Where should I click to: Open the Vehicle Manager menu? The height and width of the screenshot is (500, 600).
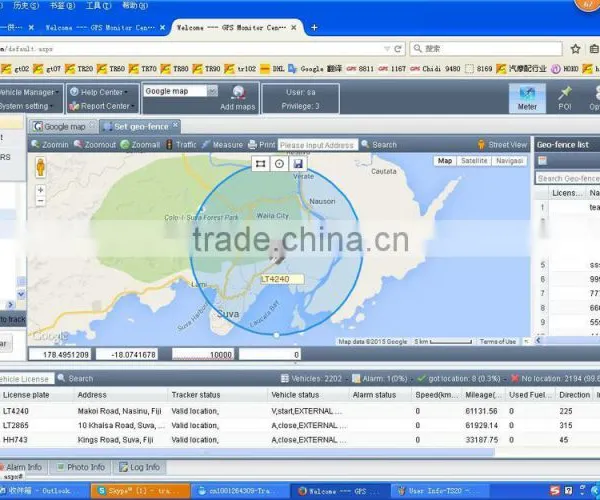[x=29, y=92]
